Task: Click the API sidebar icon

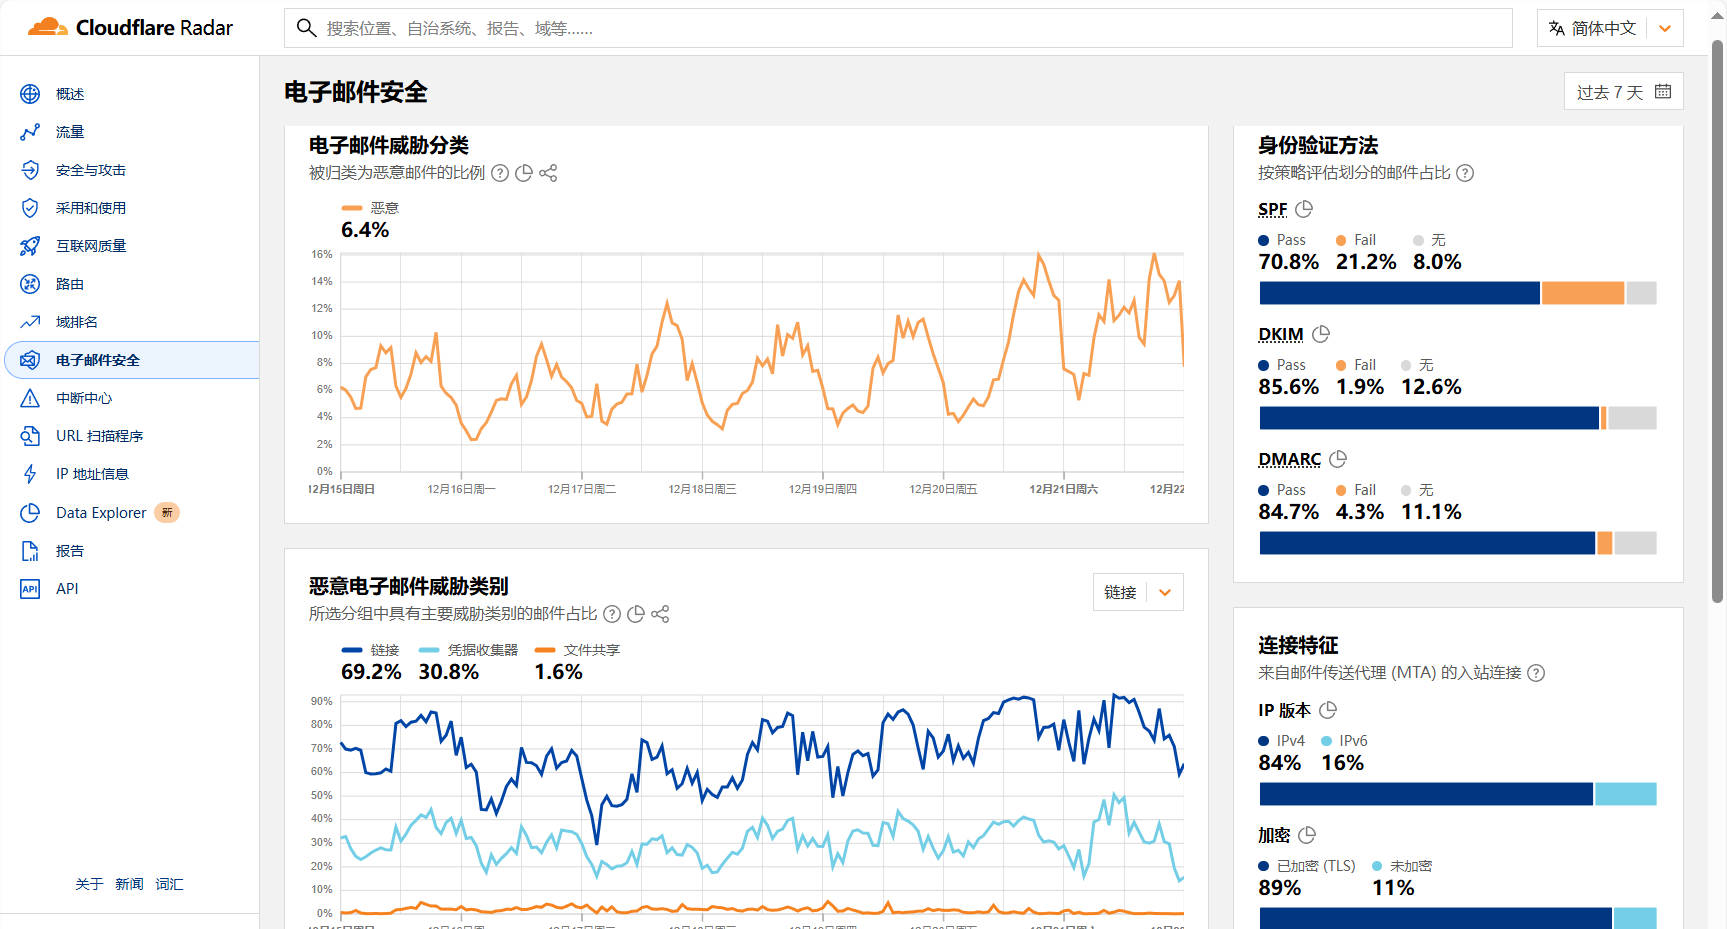Action: click(30, 589)
